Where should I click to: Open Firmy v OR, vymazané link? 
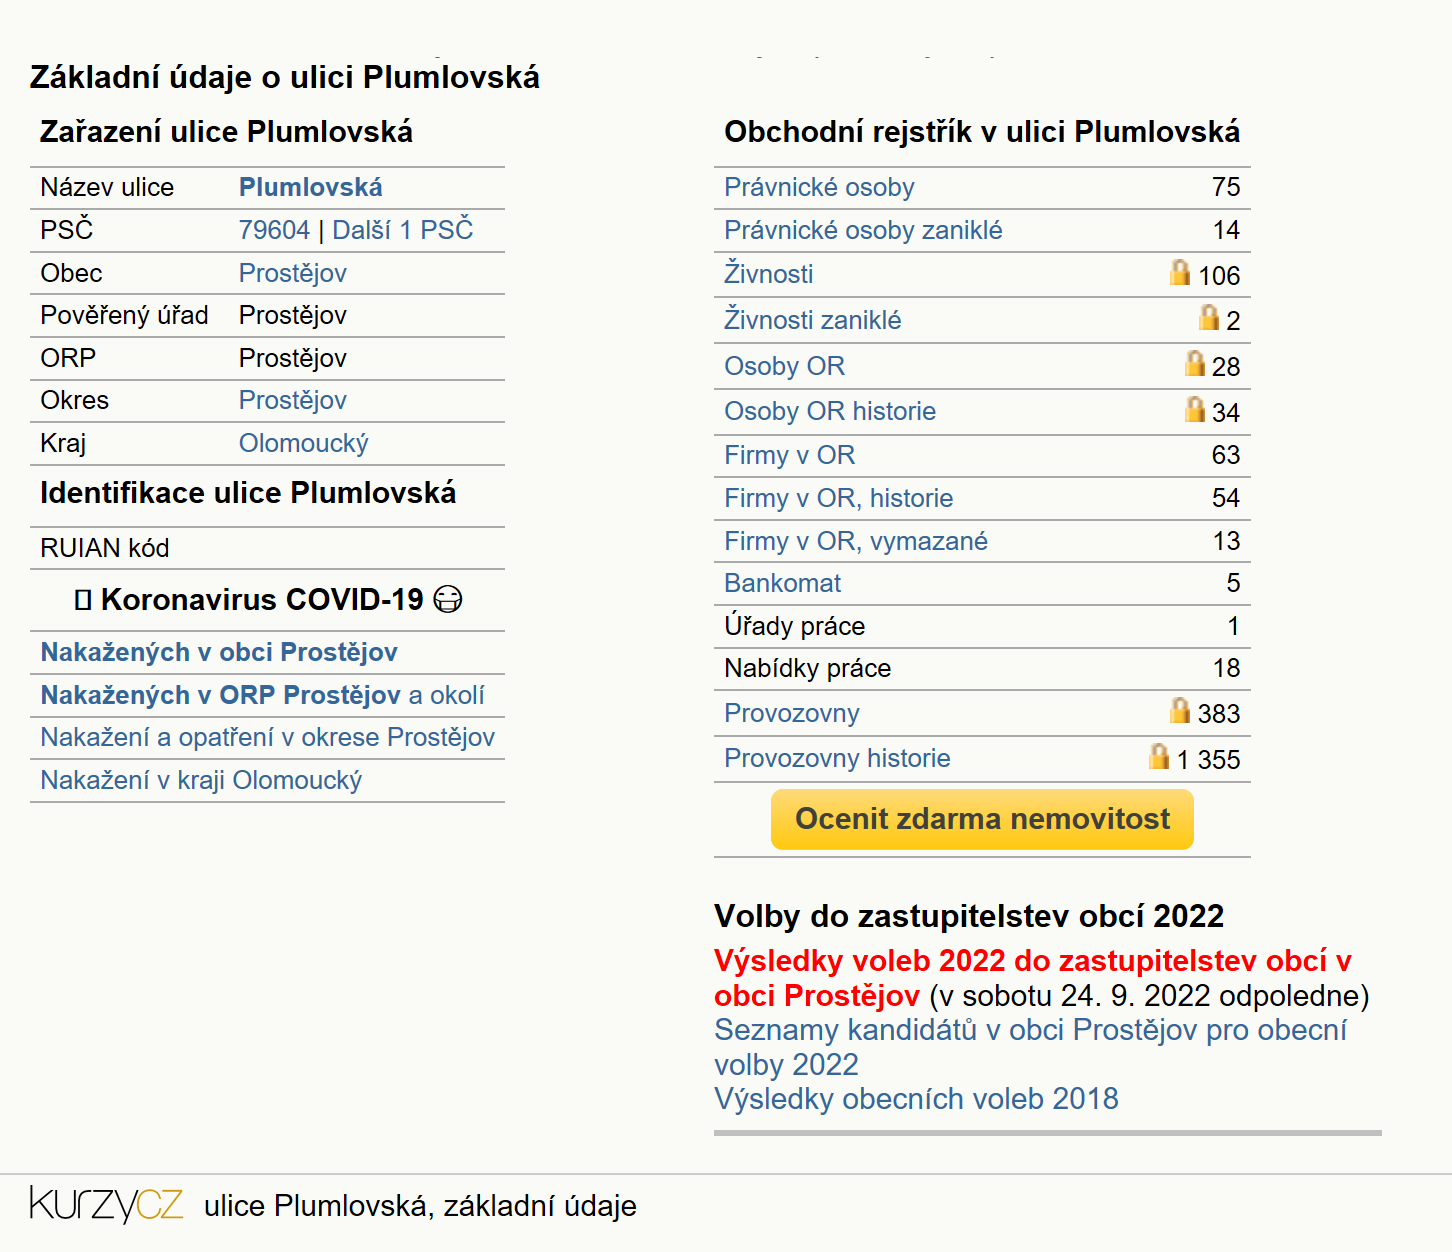click(856, 541)
